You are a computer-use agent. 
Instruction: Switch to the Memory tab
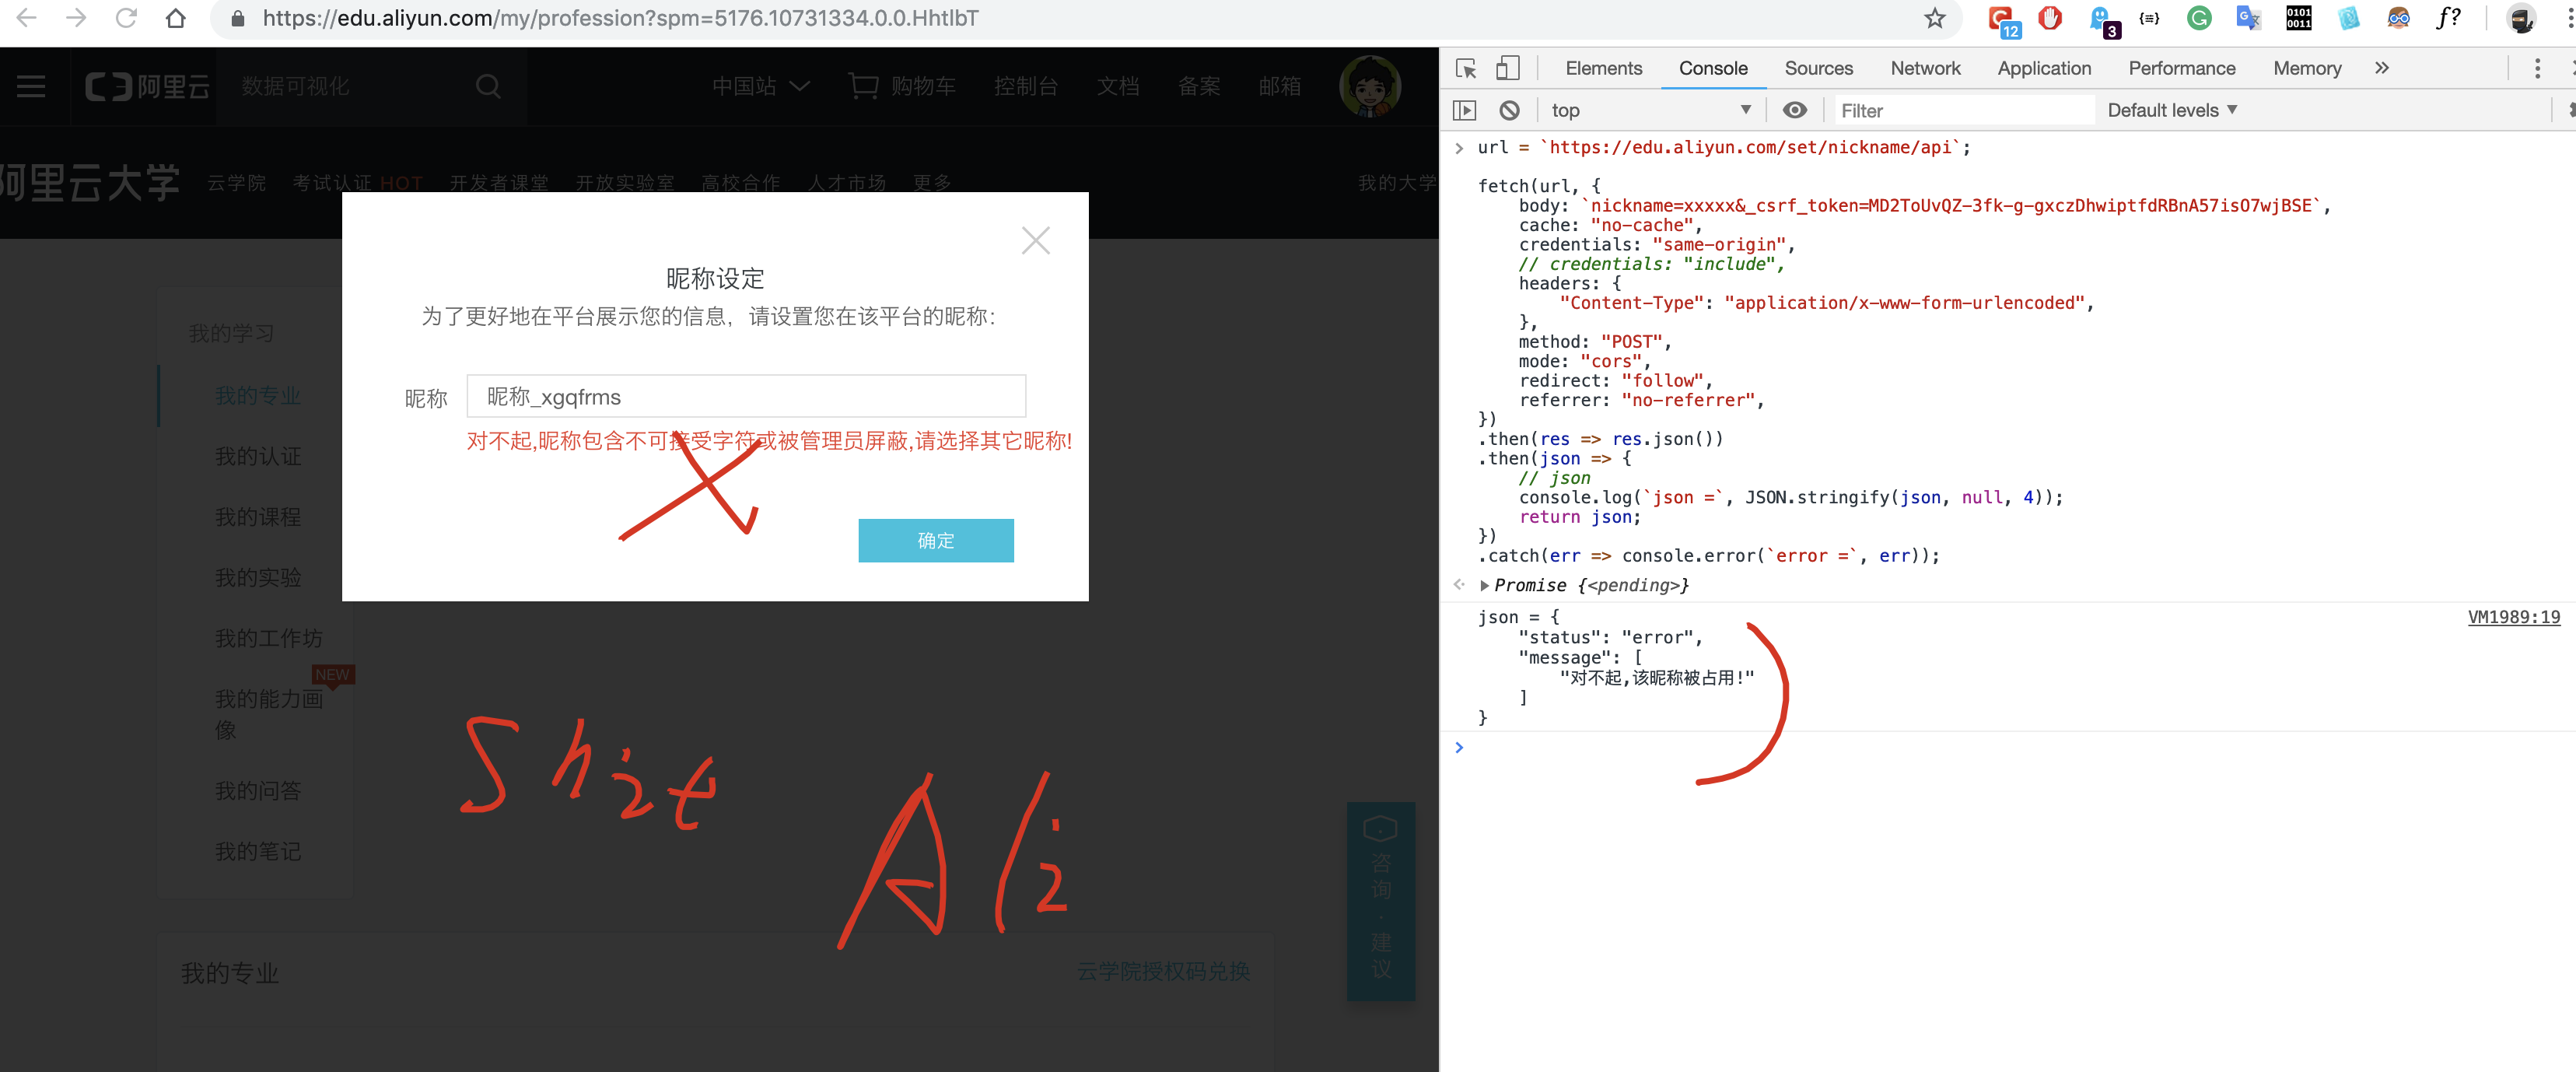[x=2306, y=68]
